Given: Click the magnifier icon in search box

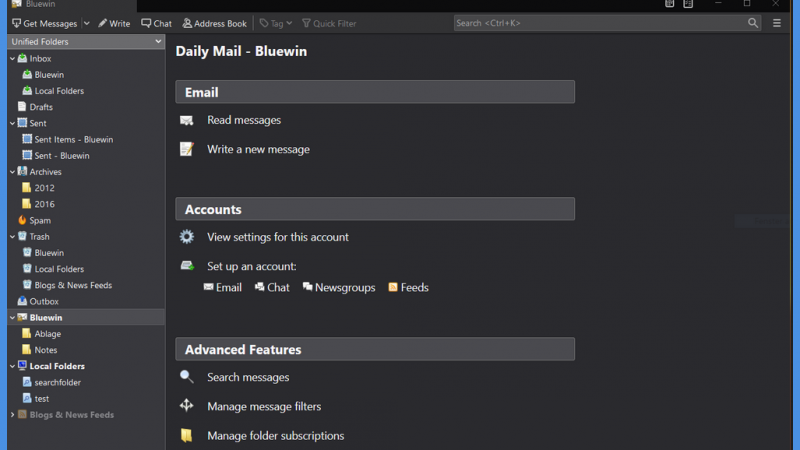Looking at the screenshot, I should (x=753, y=23).
